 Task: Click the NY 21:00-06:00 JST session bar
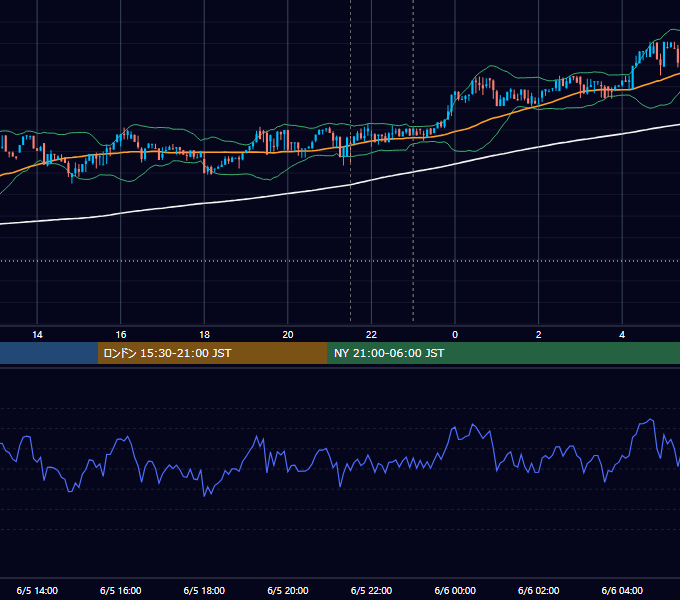[x=503, y=353]
